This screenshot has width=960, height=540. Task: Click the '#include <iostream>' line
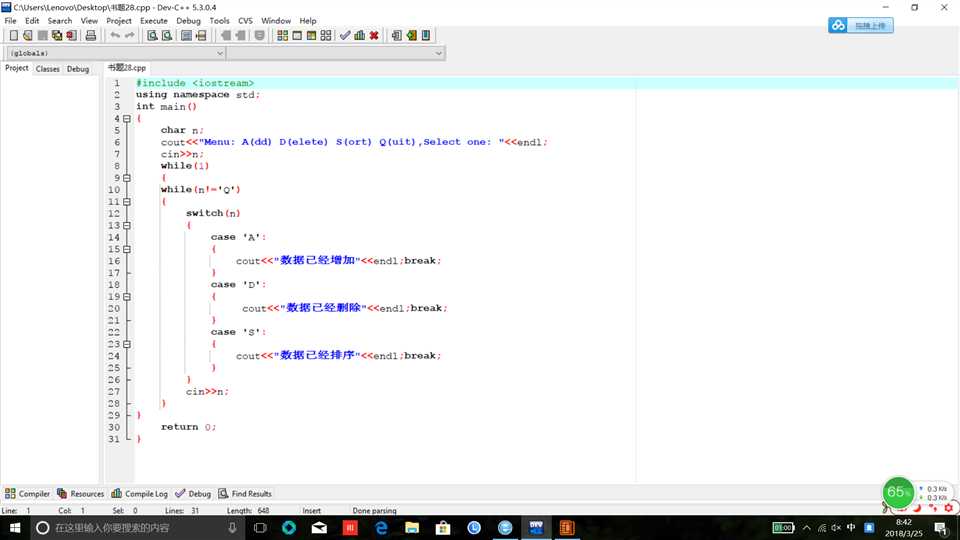coord(195,83)
